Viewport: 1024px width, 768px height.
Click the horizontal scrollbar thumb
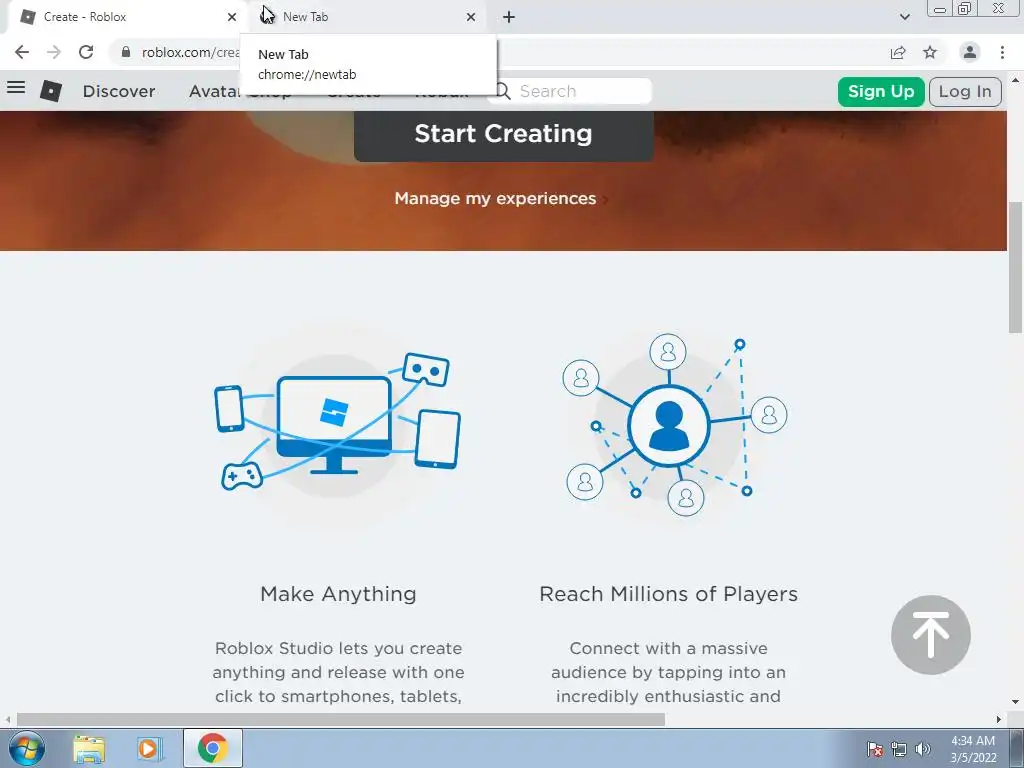point(341,719)
